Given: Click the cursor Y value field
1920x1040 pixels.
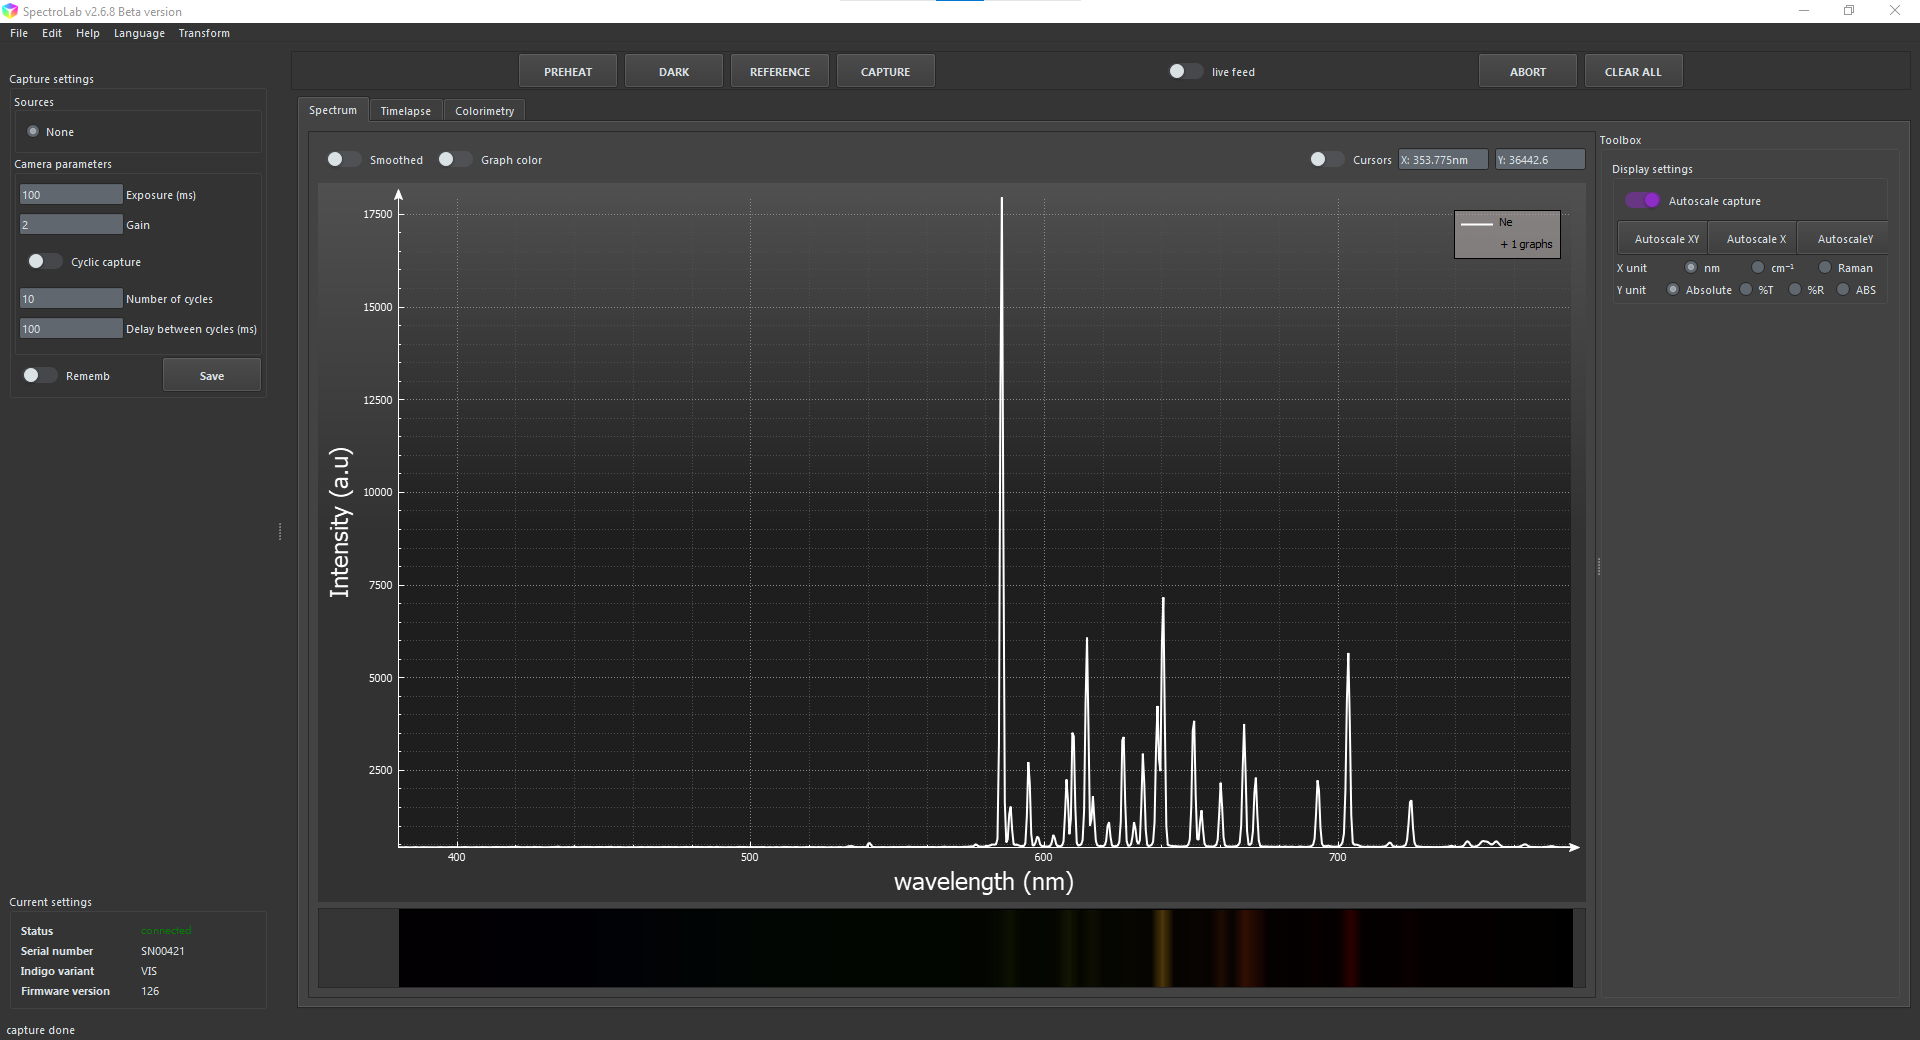Looking at the screenshot, I should tap(1540, 159).
